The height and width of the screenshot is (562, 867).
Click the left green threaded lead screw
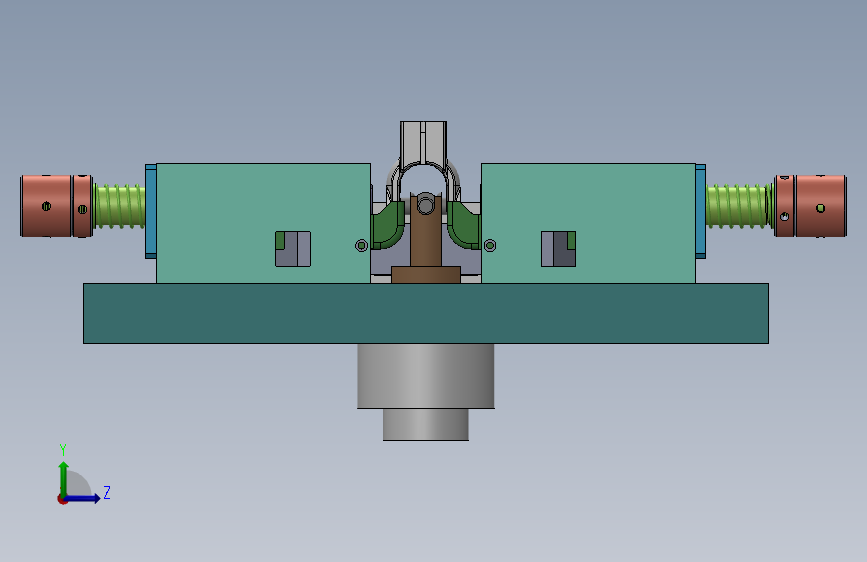pos(119,206)
